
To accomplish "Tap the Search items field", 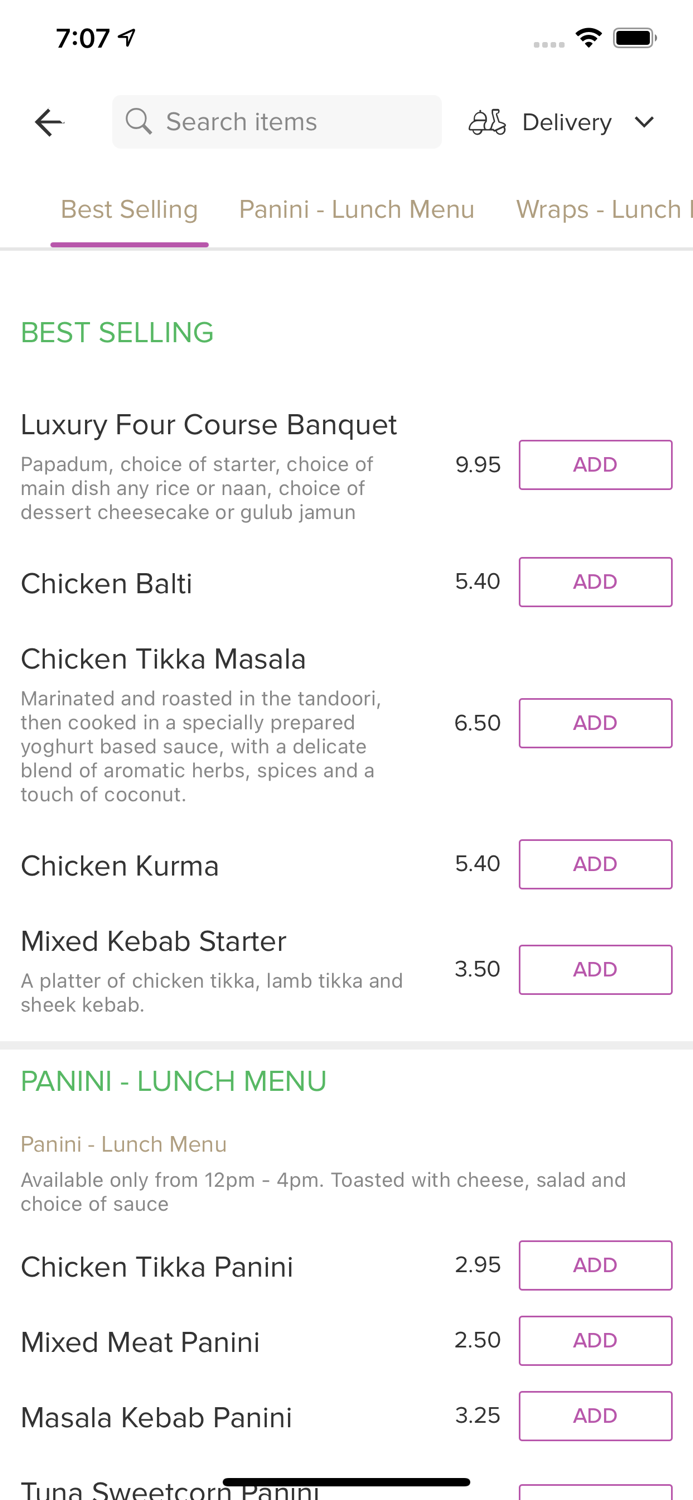I will pos(276,121).
